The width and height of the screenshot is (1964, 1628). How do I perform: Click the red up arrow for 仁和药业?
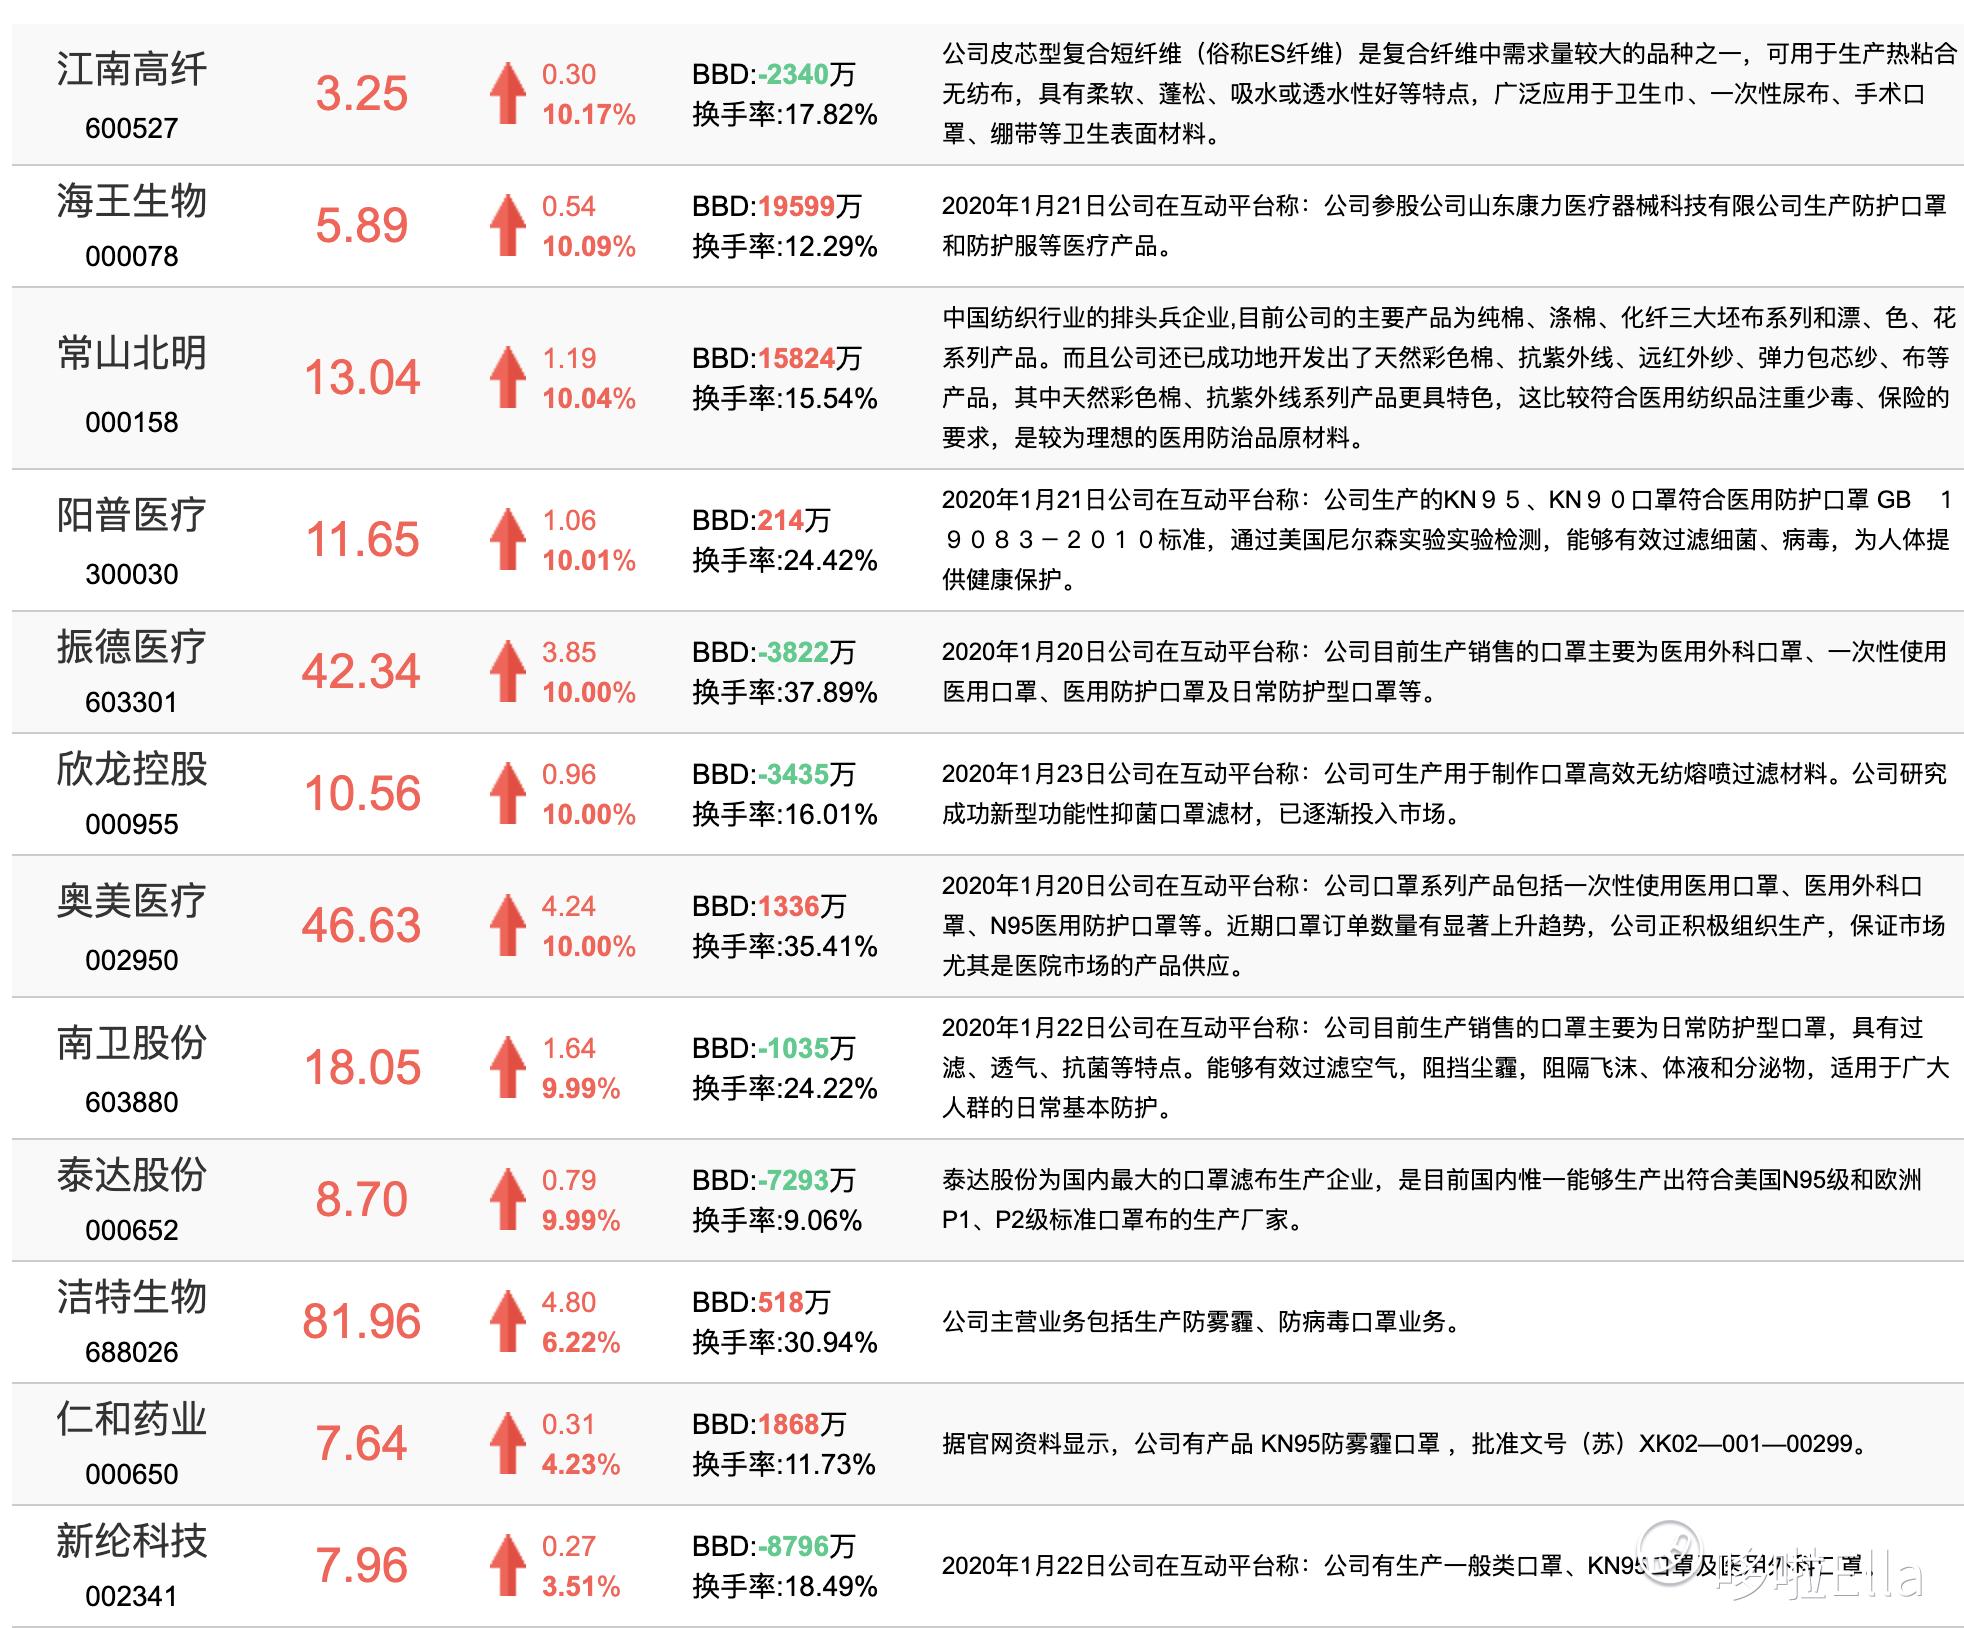click(x=507, y=1443)
